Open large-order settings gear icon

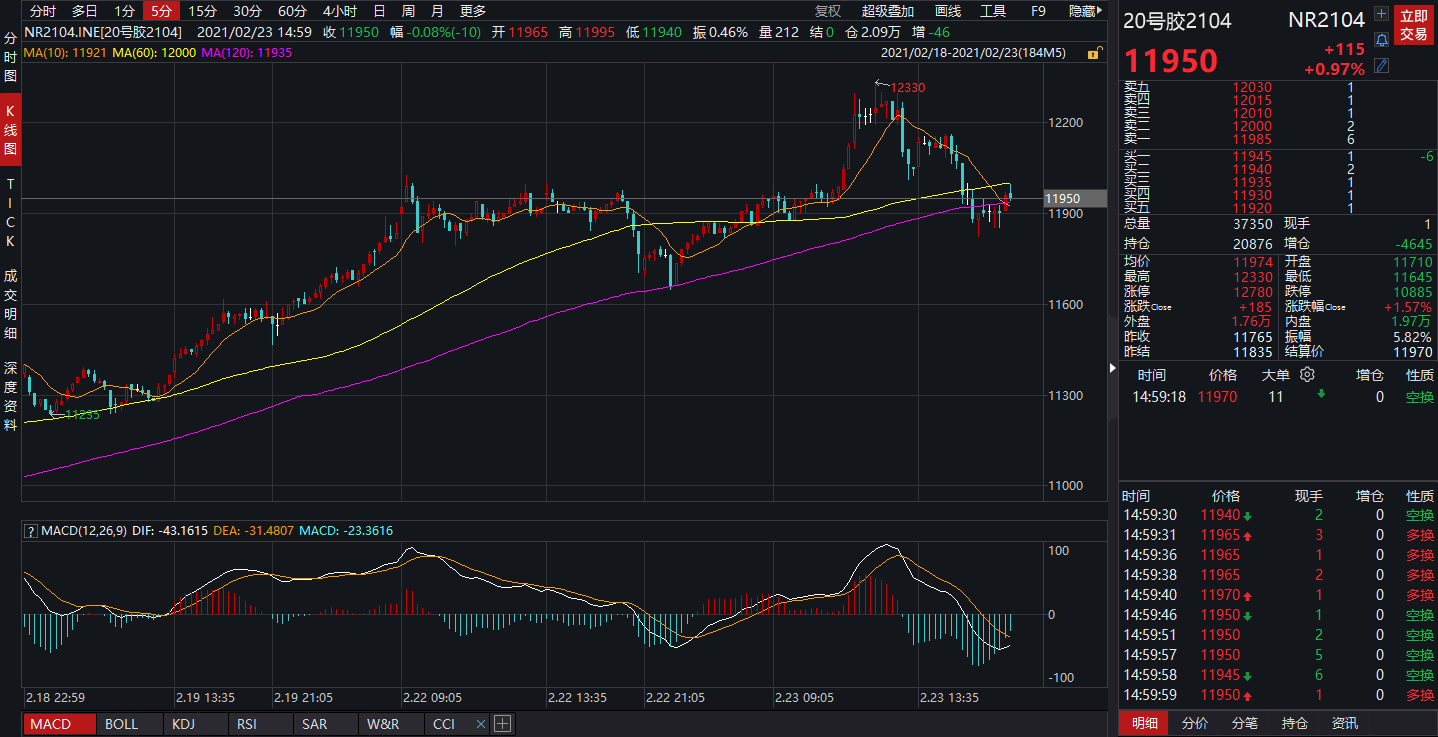point(1307,375)
